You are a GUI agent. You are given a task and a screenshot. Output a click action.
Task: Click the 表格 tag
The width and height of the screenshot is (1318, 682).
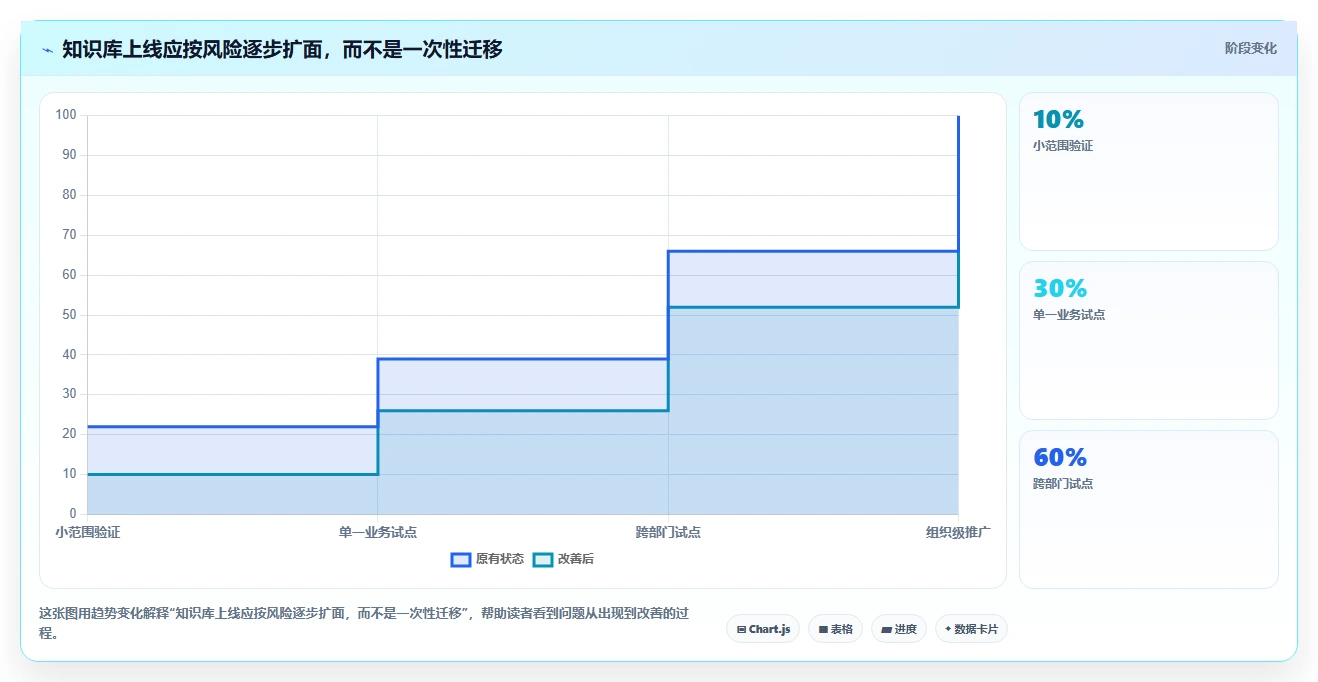(835, 629)
